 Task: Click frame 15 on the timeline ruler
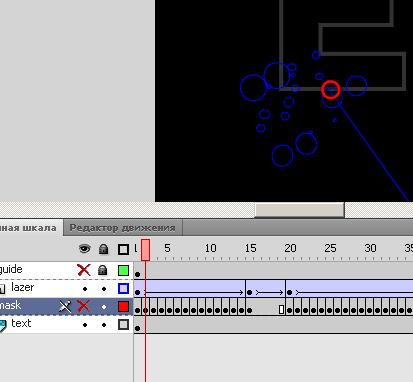tap(250, 248)
